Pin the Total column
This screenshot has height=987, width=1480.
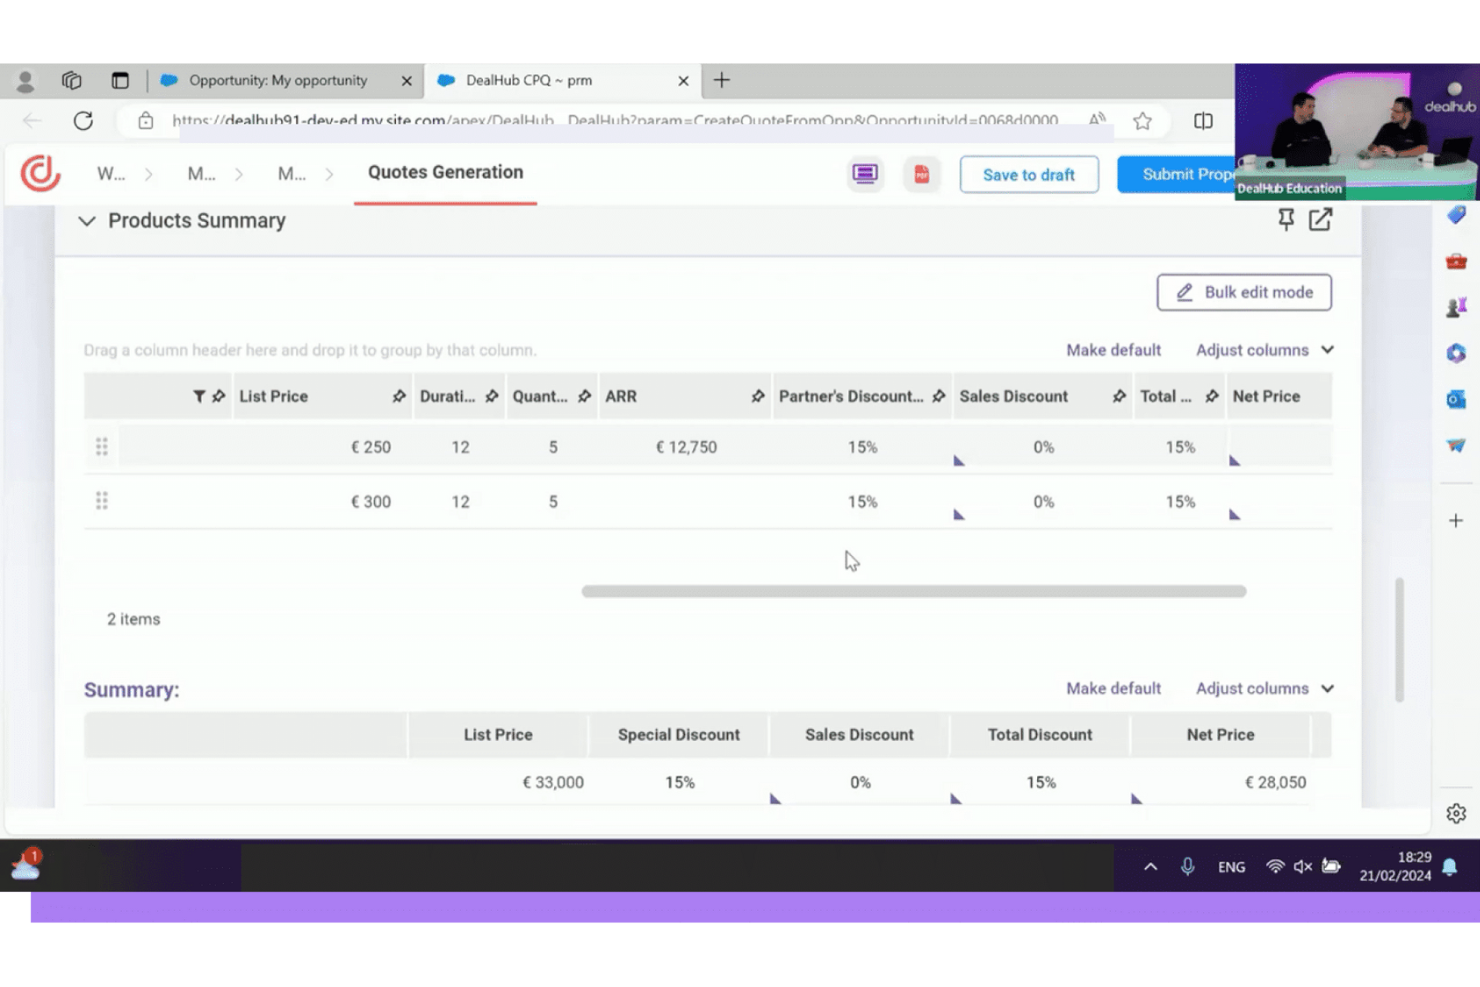1212,397
